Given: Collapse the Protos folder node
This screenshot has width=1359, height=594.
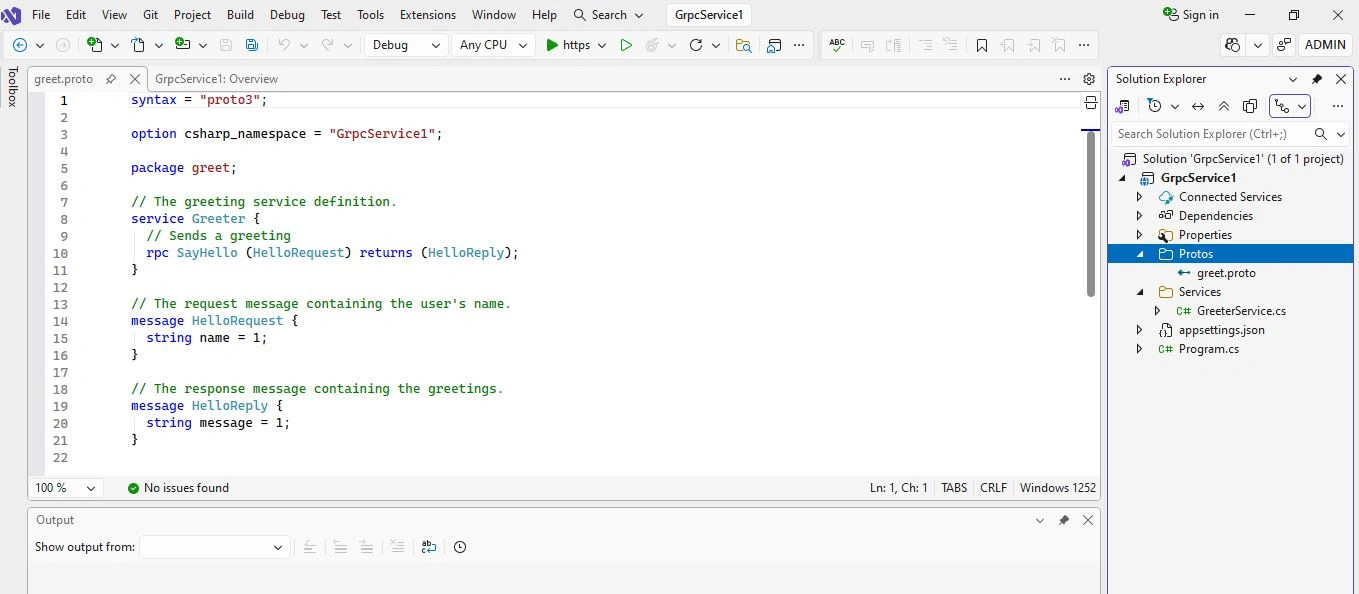Looking at the screenshot, I should coord(1140,254).
